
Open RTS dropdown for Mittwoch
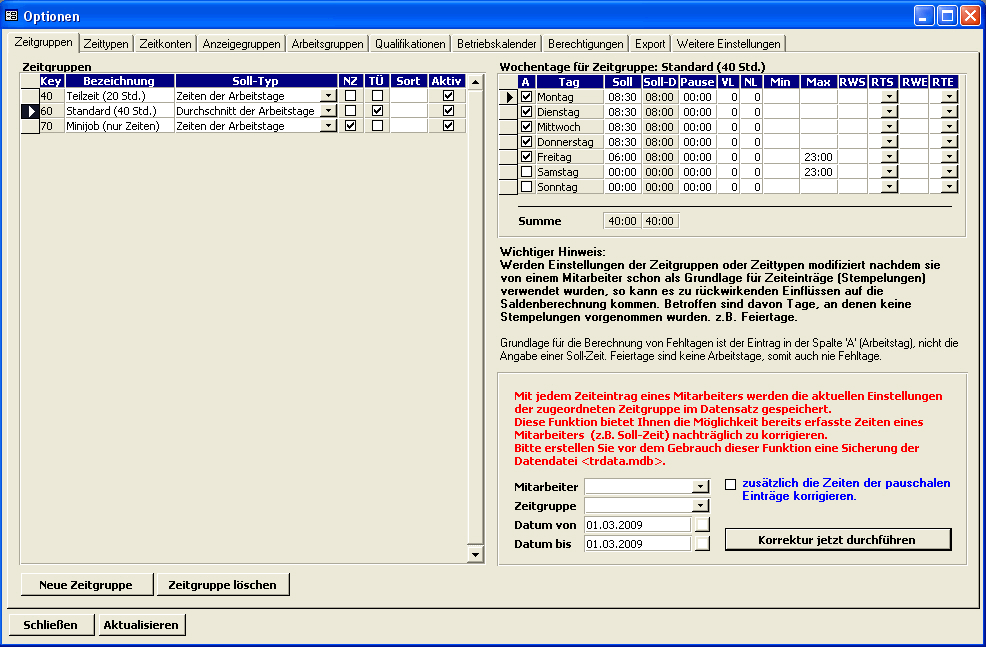click(889, 127)
